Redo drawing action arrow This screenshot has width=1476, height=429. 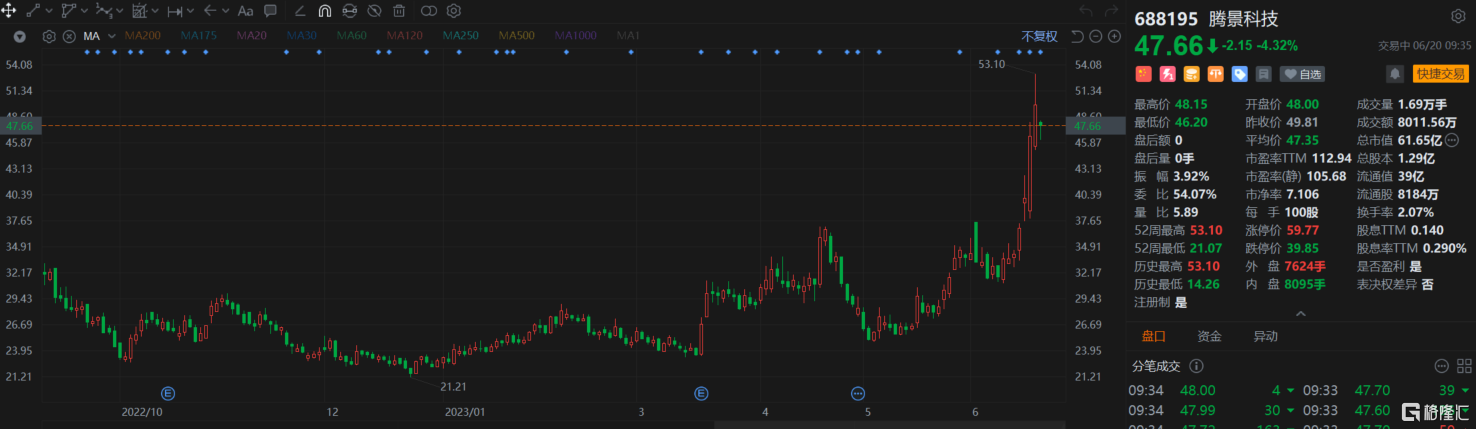pos(1113,11)
